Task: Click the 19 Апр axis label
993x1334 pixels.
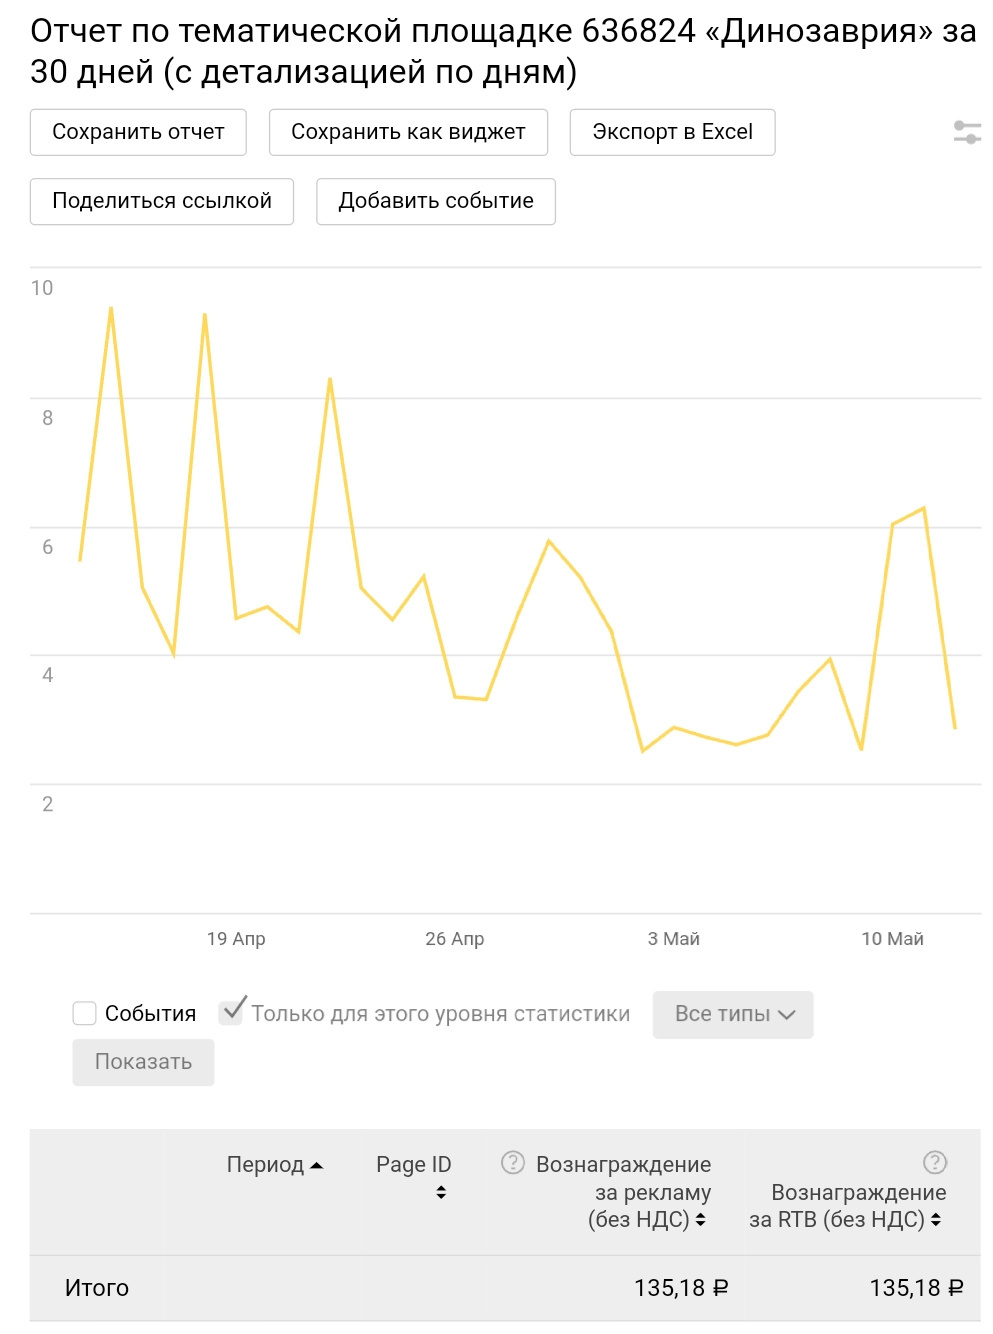Action: tap(236, 939)
